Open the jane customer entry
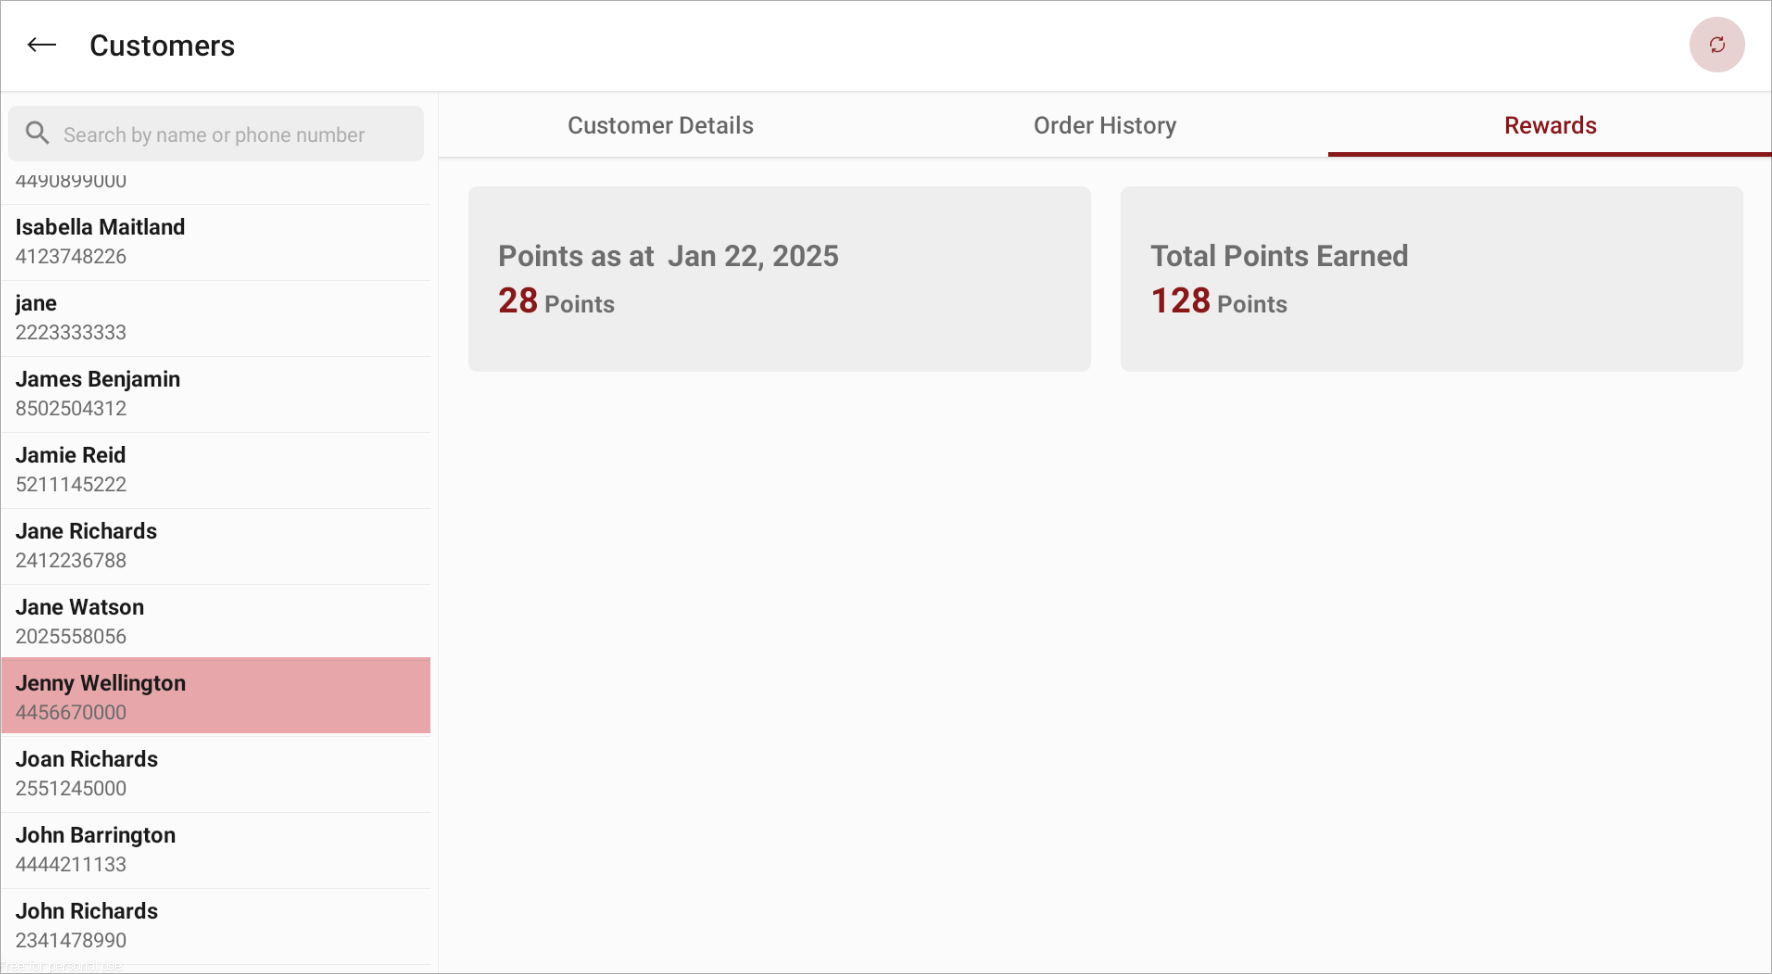This screenshot has width=1772, height=974. coord(216,318)
